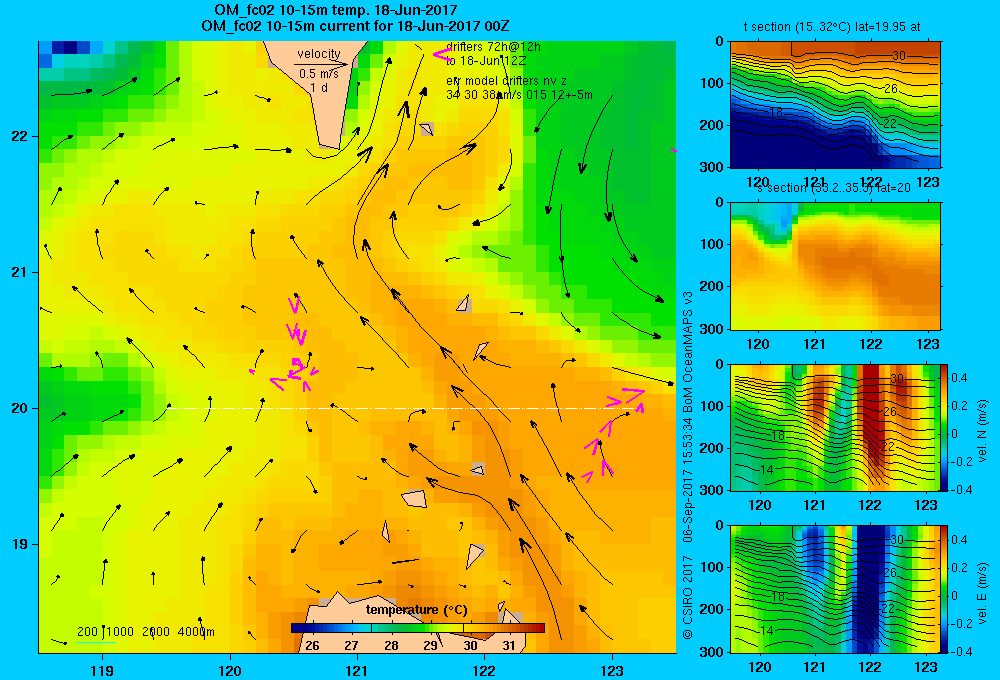Click the 'vel. N (m/s)' colorbar label

(983, 431)
